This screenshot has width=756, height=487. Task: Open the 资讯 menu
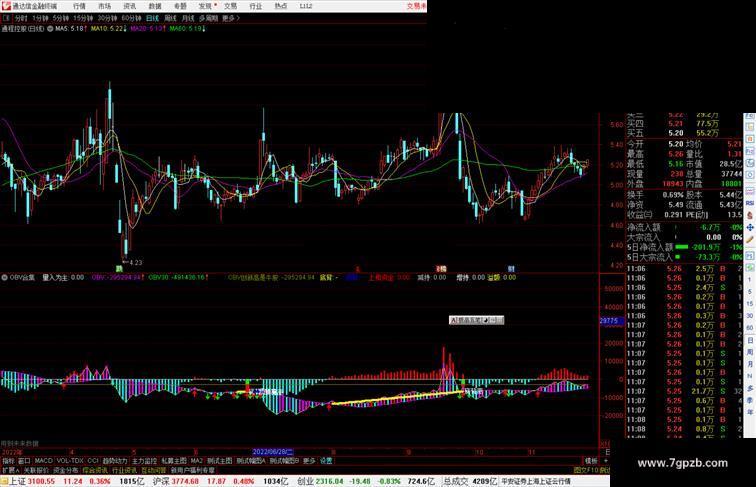(x=129, y=6)
